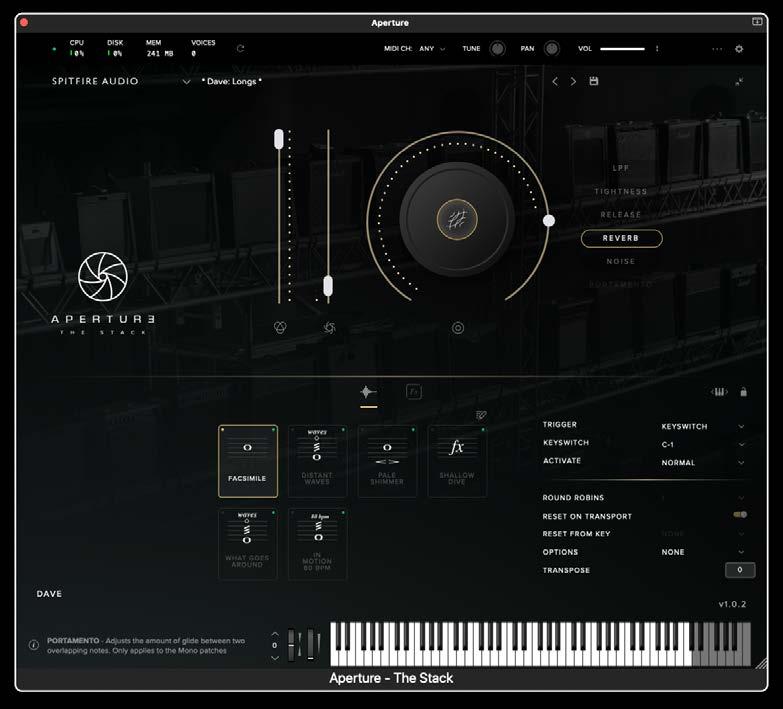Select Release knob assignment
This screenshot has width=783, height=709.
pyautogui.click(x=621, y=215)
